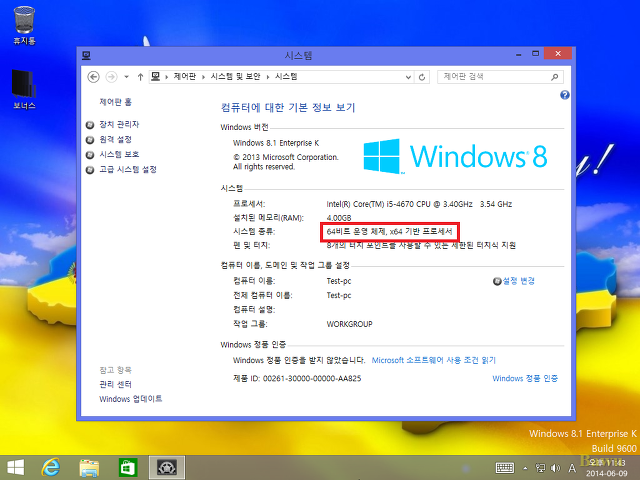The image size is (640, 480).
Task: Open 고급 시스템 설정 link
Action: pos(128,169)
